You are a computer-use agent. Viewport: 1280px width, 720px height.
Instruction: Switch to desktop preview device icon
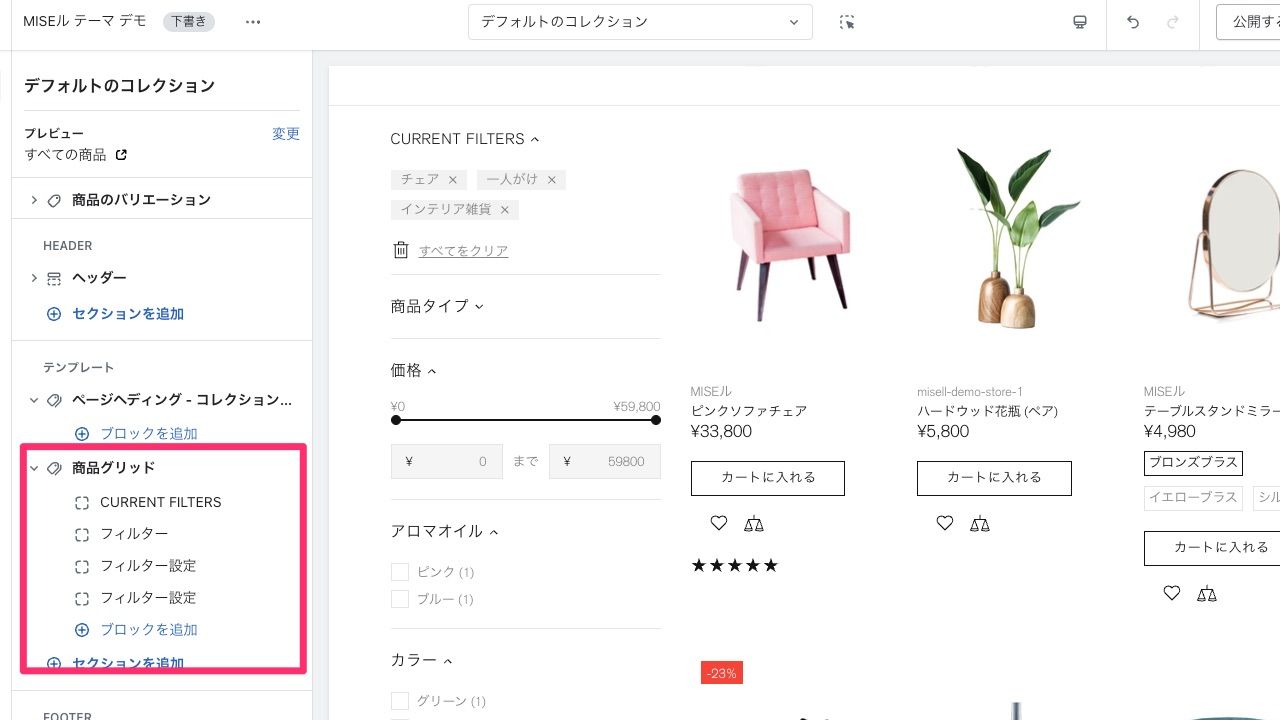pyautogui.click(x=1080, y=22)
